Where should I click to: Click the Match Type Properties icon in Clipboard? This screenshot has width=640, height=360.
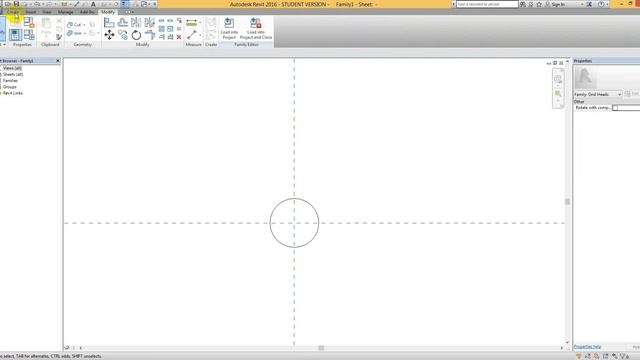[x=59, y=37]
